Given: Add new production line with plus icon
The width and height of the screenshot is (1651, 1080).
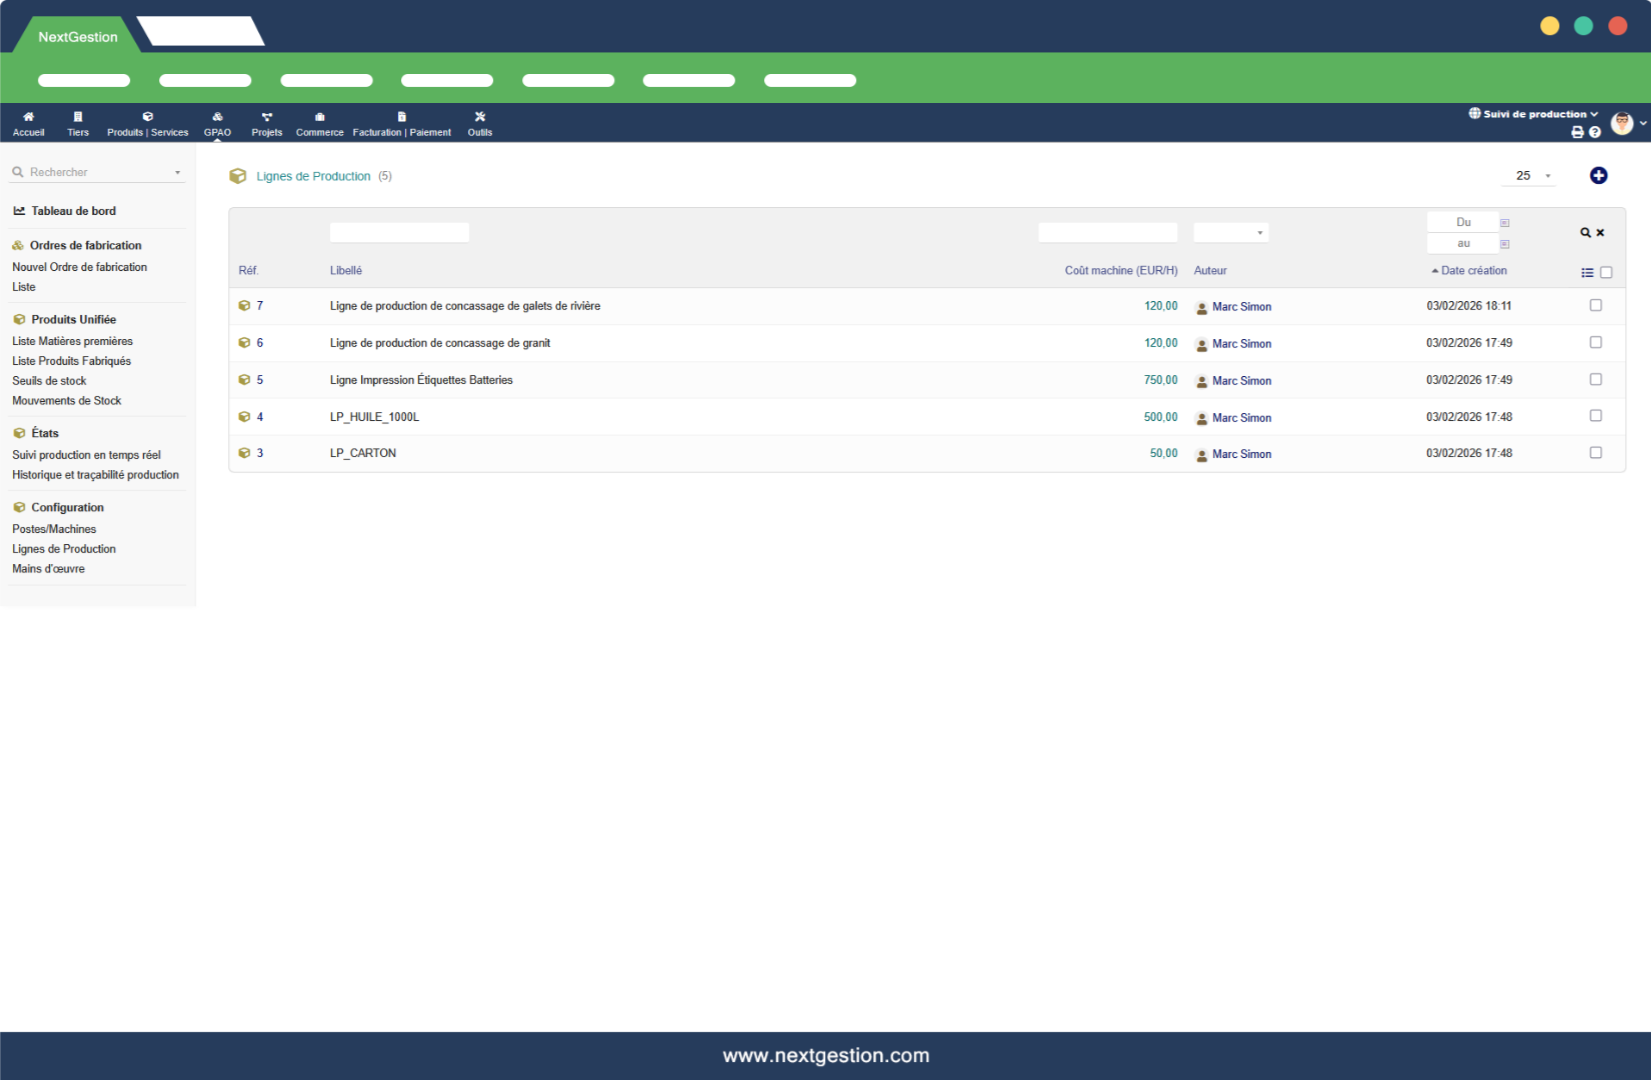Looking at the screenshot, I should (x=1598, y=176).
